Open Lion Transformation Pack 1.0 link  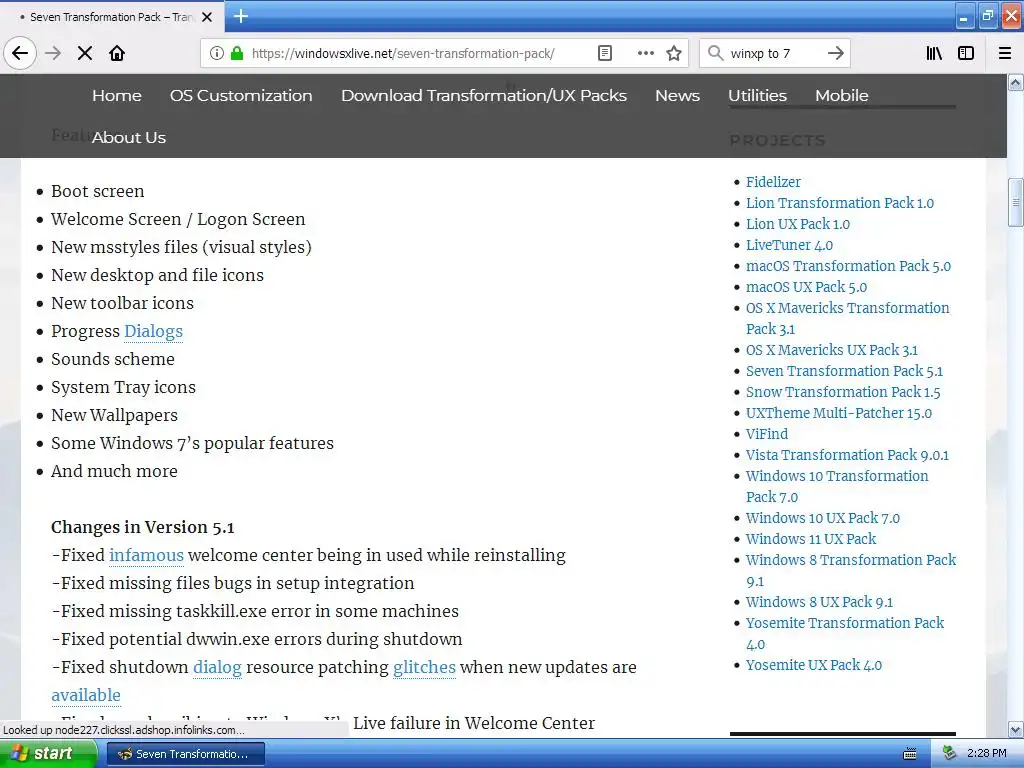[x=840, y=203]
